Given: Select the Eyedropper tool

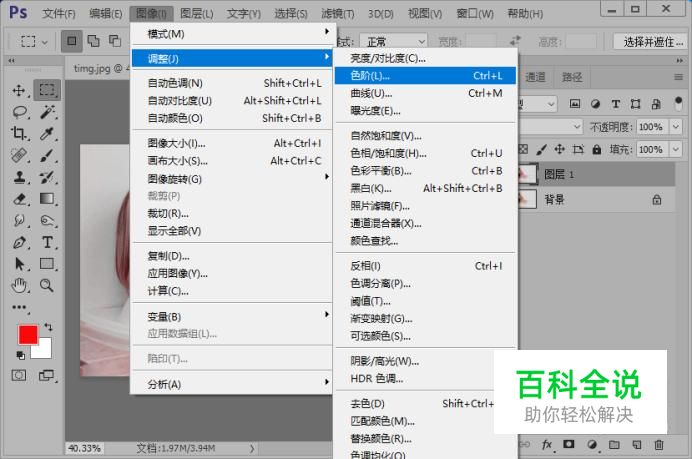Looking at the screenshot, I should click(47, 133).
